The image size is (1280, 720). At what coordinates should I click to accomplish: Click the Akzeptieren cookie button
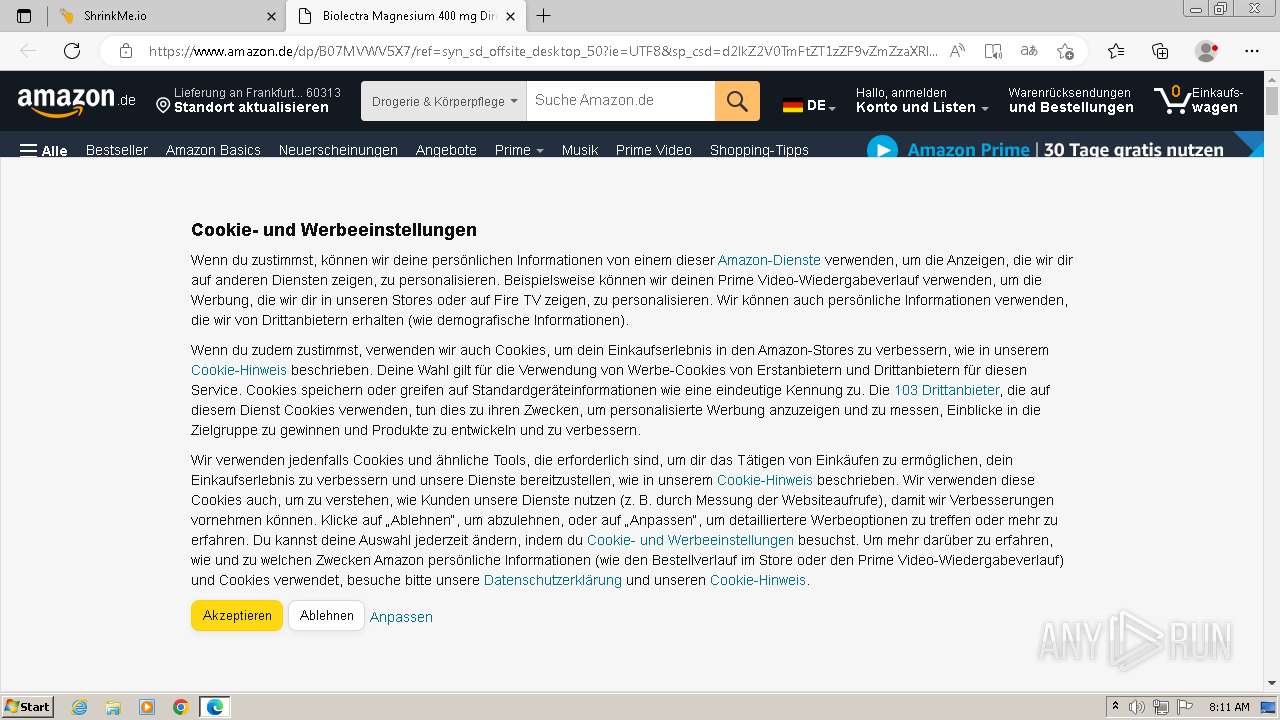pos(237,616)
